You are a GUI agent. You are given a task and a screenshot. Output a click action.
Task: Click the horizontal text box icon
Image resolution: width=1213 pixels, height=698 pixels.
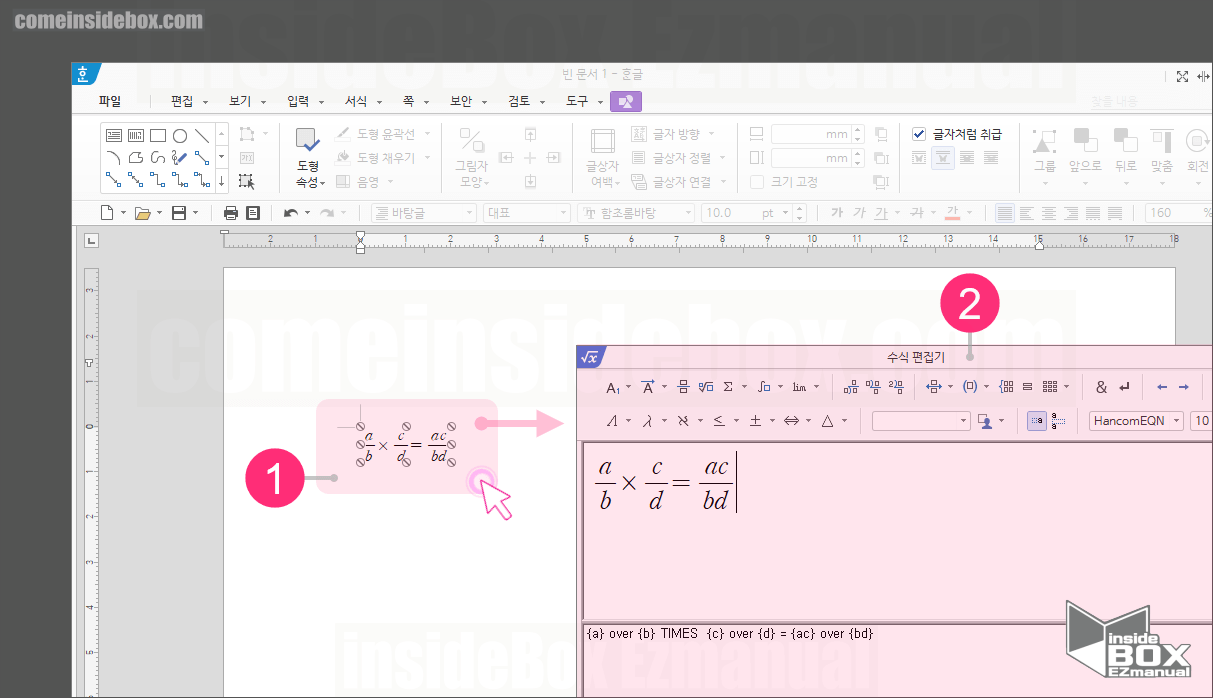(x=113, y=135)
